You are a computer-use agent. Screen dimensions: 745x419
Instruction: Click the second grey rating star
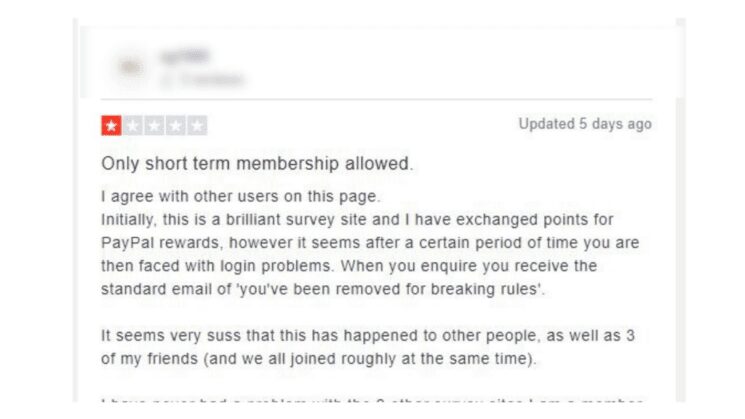click(x=133, y=126)
